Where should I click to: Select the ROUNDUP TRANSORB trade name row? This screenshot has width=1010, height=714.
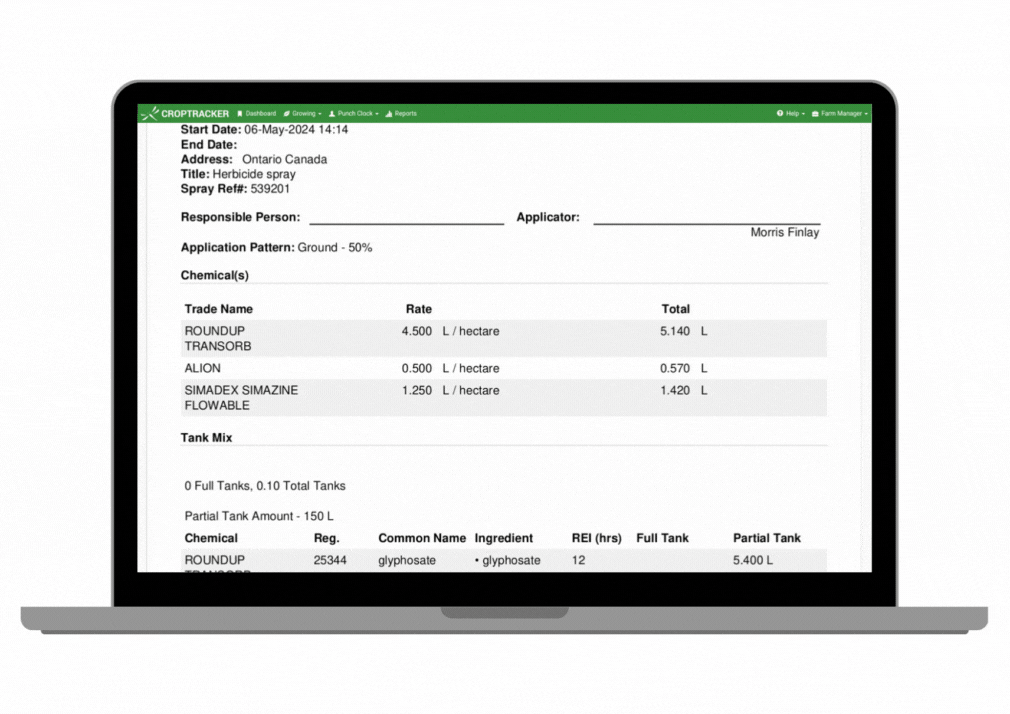click(504, 338)
